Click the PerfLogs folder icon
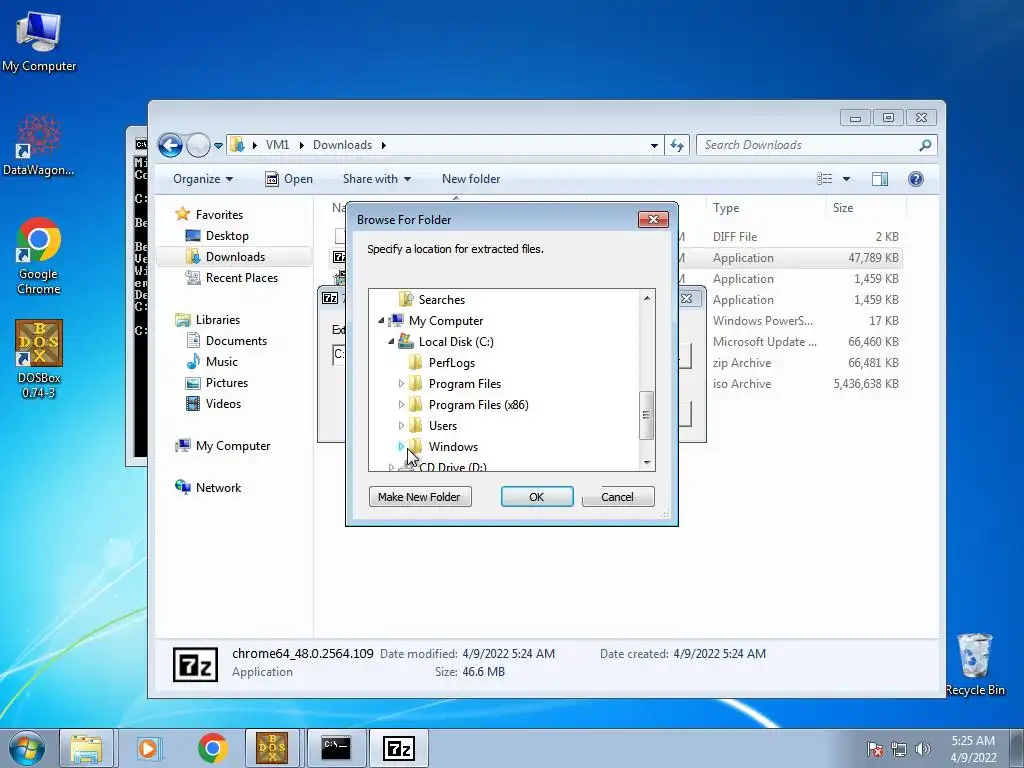 tap(415, 362)
